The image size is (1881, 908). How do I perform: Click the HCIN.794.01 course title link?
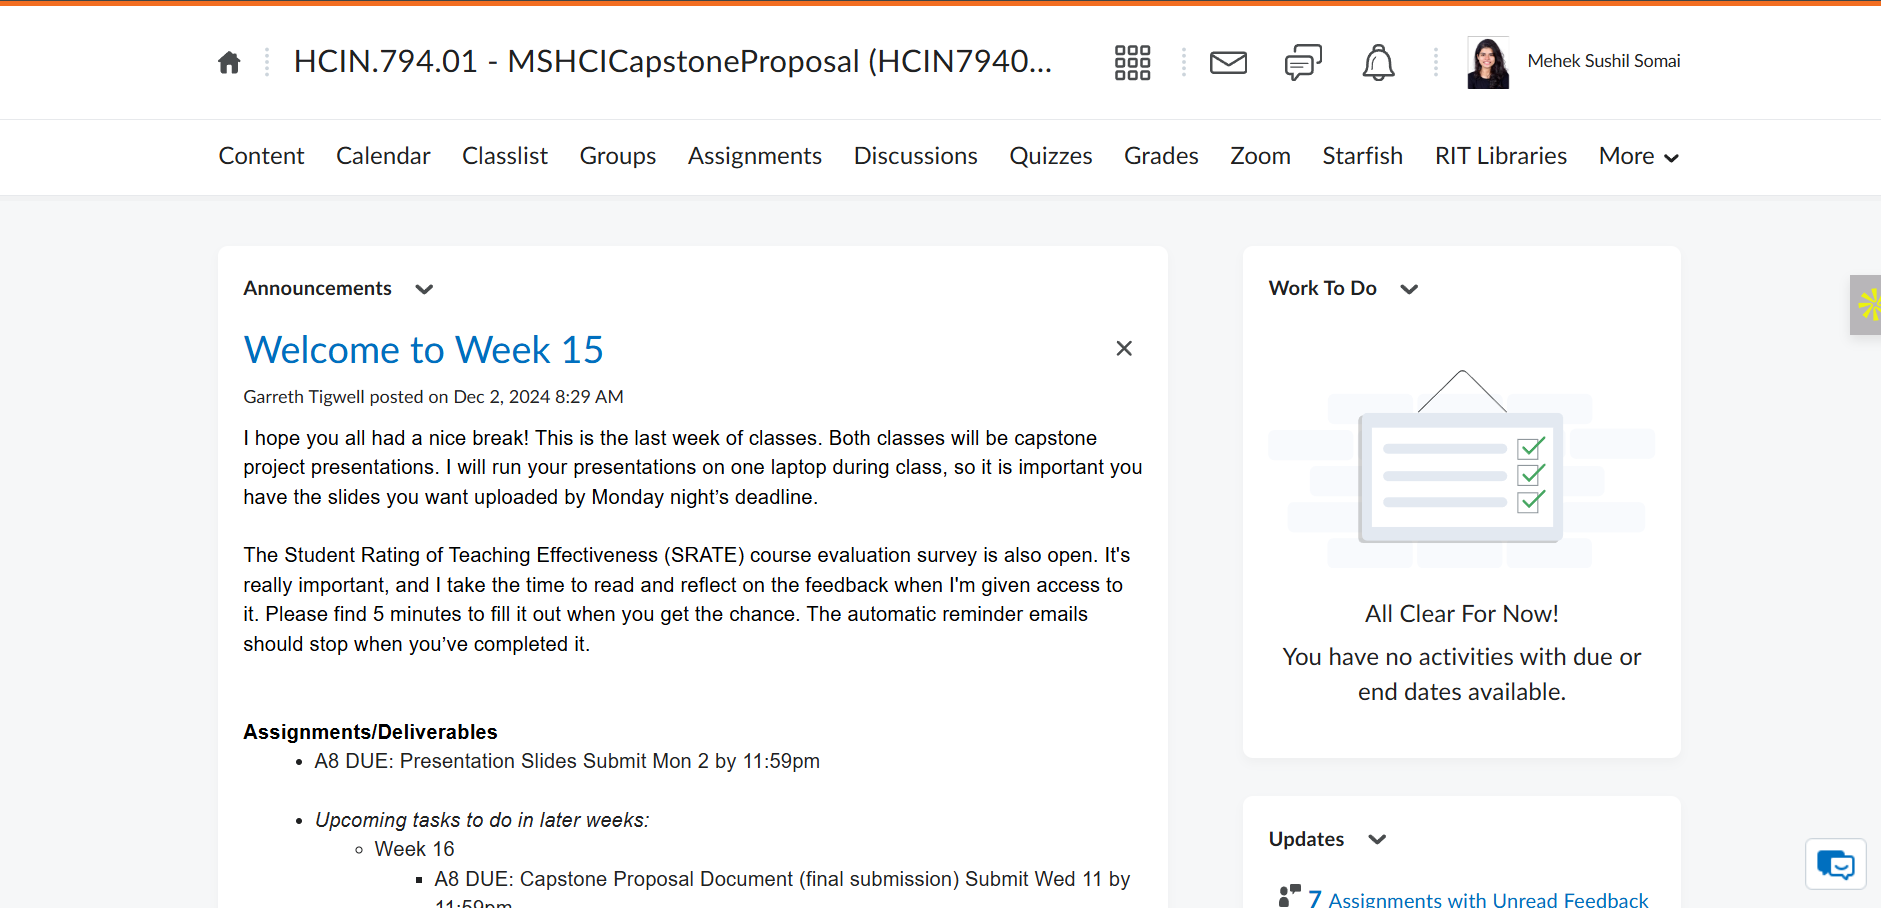click(672, 61)
